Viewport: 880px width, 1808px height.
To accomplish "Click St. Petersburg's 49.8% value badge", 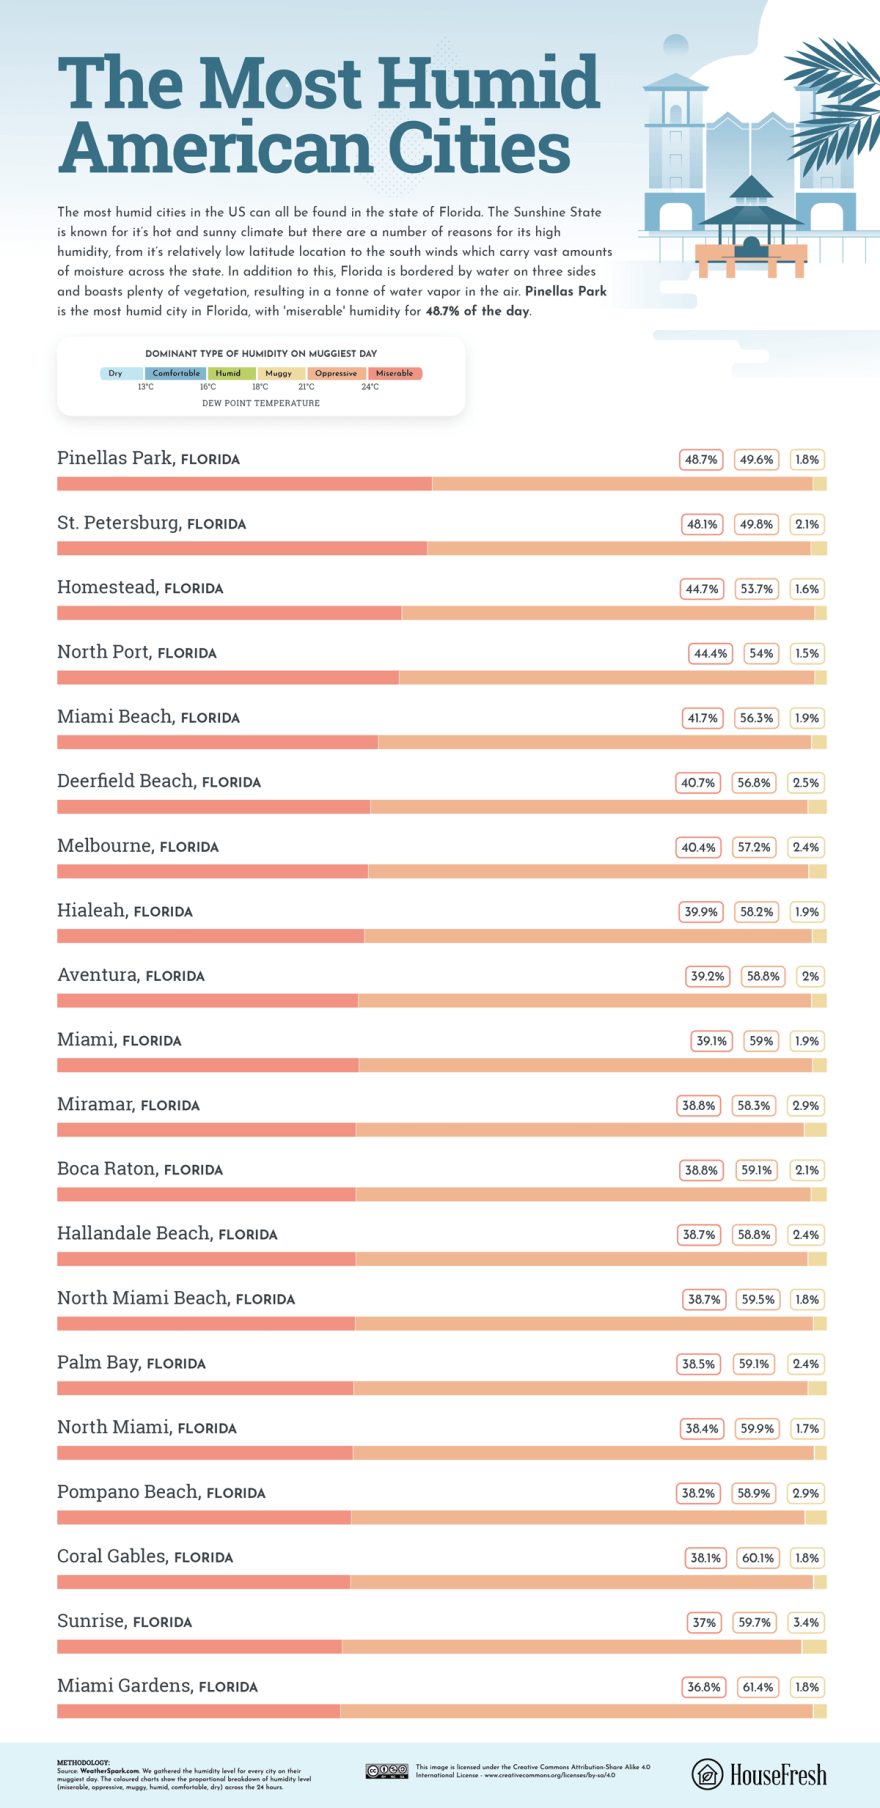I will 756,524.
